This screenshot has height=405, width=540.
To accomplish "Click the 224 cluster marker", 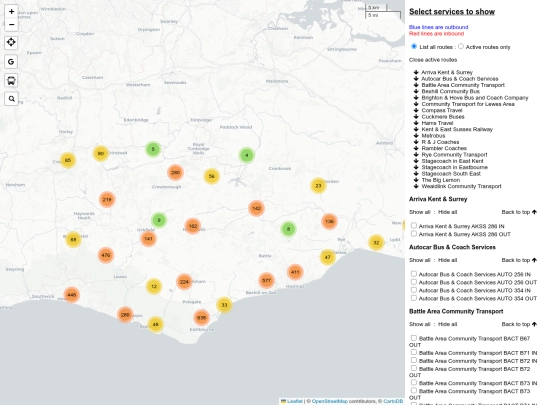I will tap(184, 282).
